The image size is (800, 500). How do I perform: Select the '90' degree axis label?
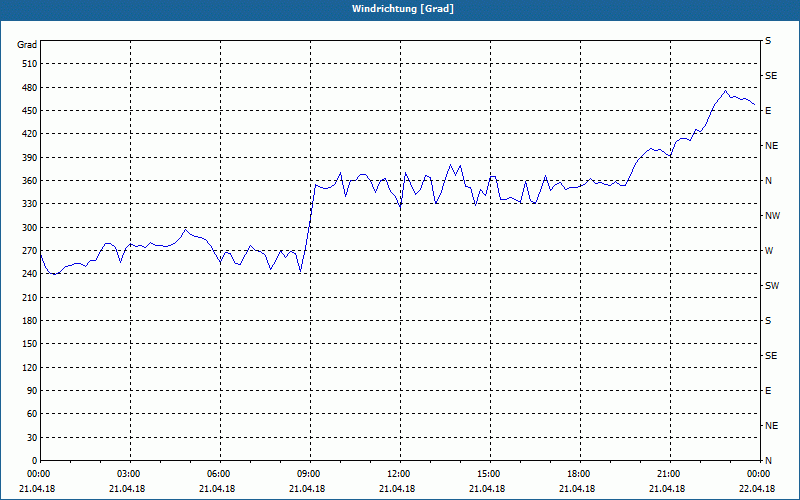(x=32, y=391)
